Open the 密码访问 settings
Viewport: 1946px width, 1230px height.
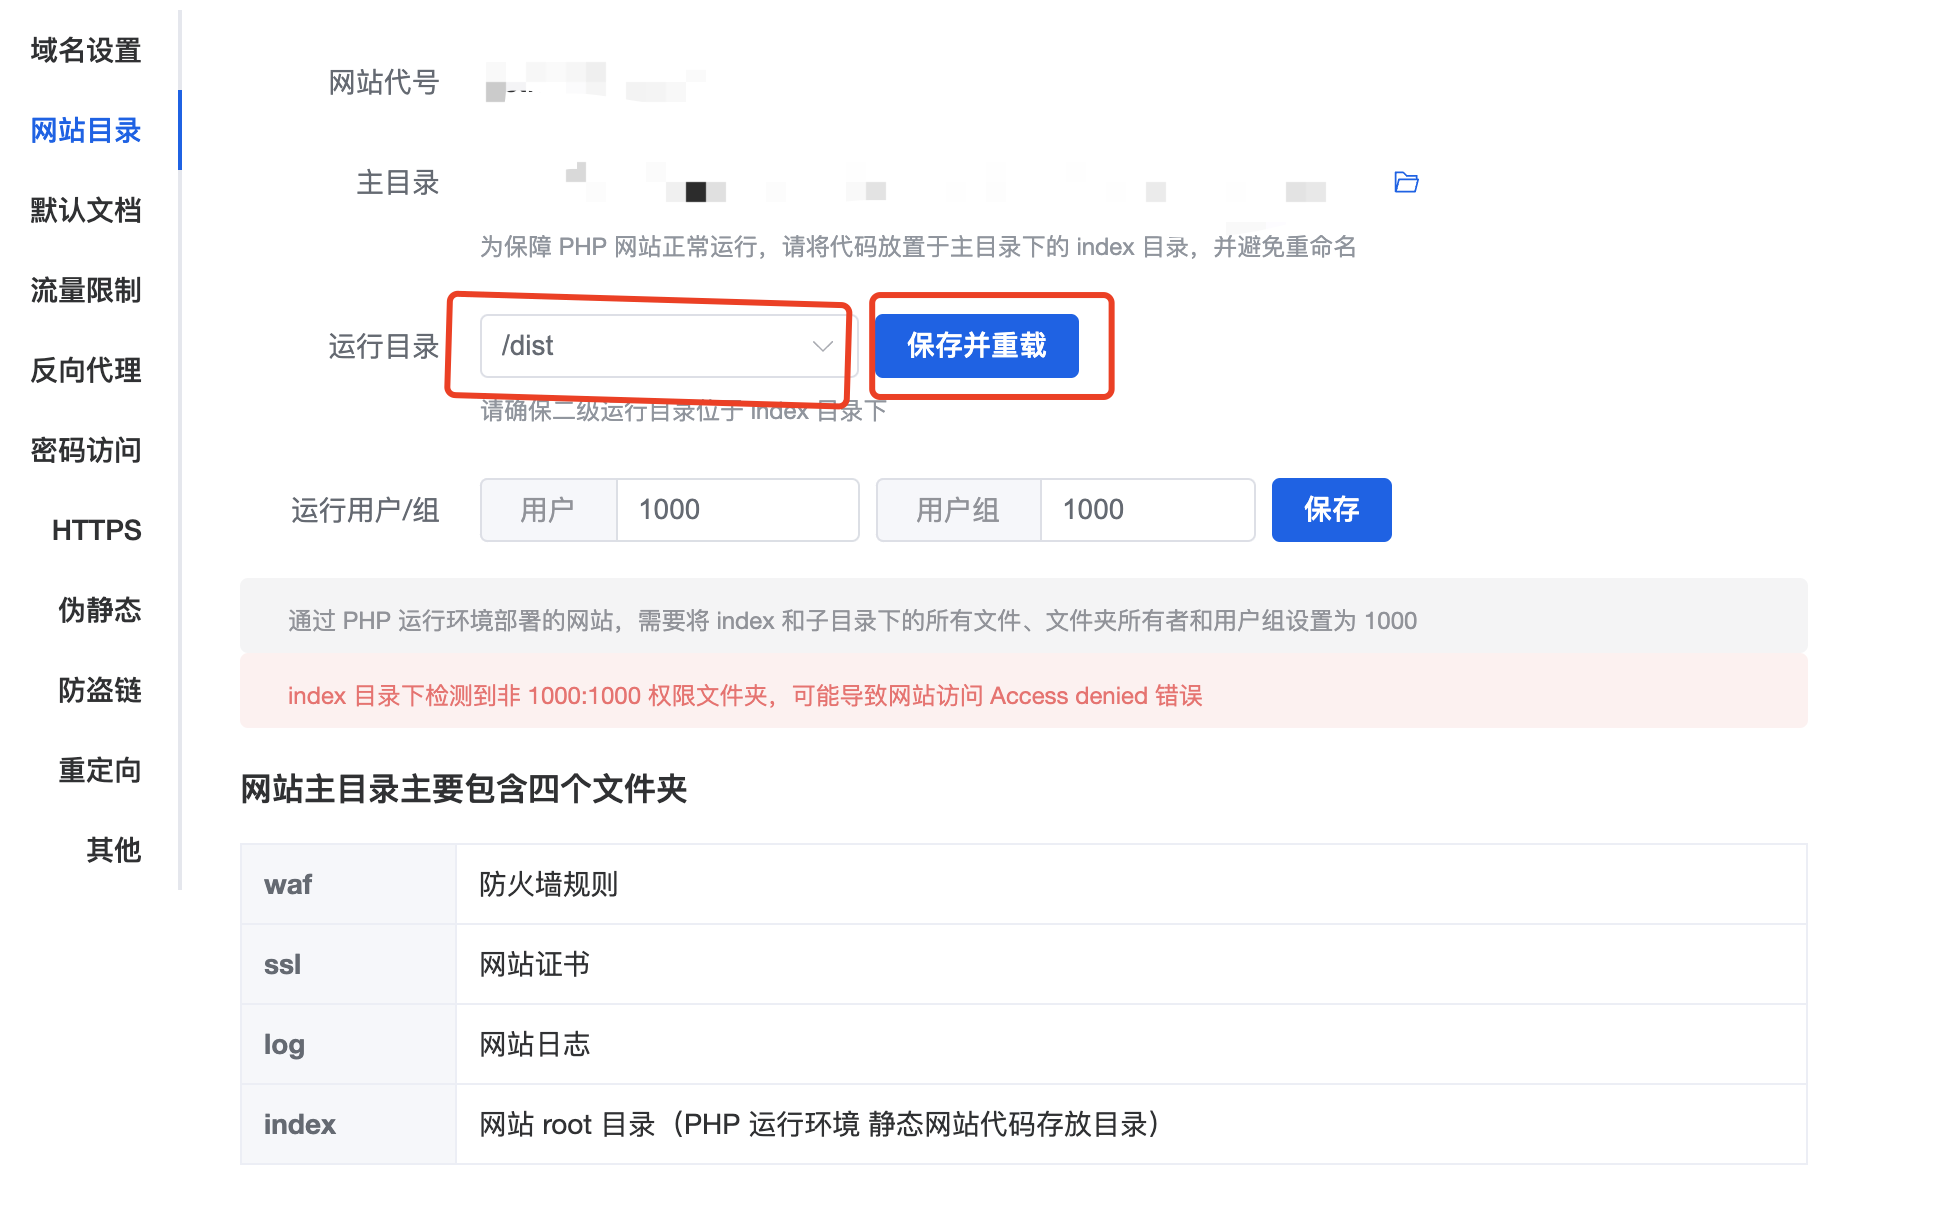[85, 451]
